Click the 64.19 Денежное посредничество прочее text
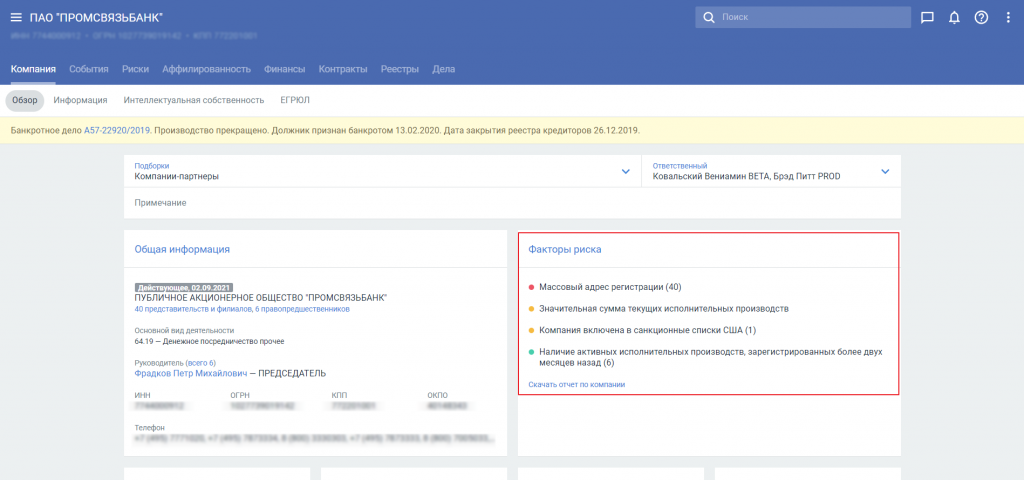Viewport: 1024px width, 480px height. tap(209, 342)
